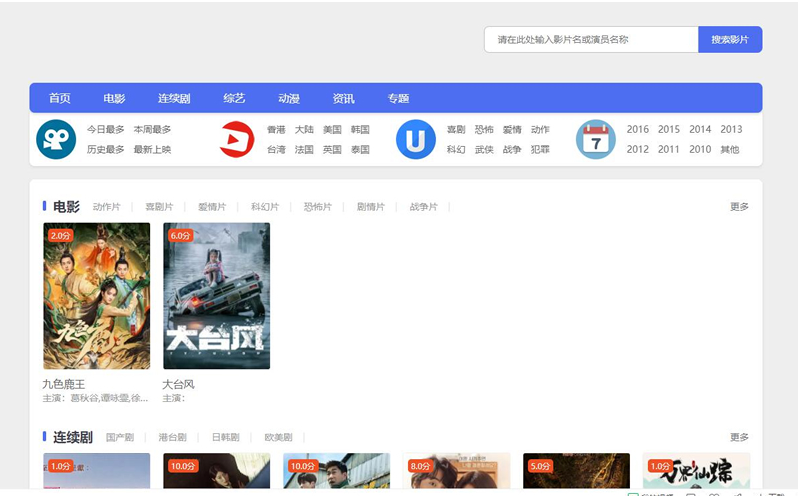The image size is (800, 496).
Task: Open the 综艺 navigation tab
Action: (x=234, y=98)
